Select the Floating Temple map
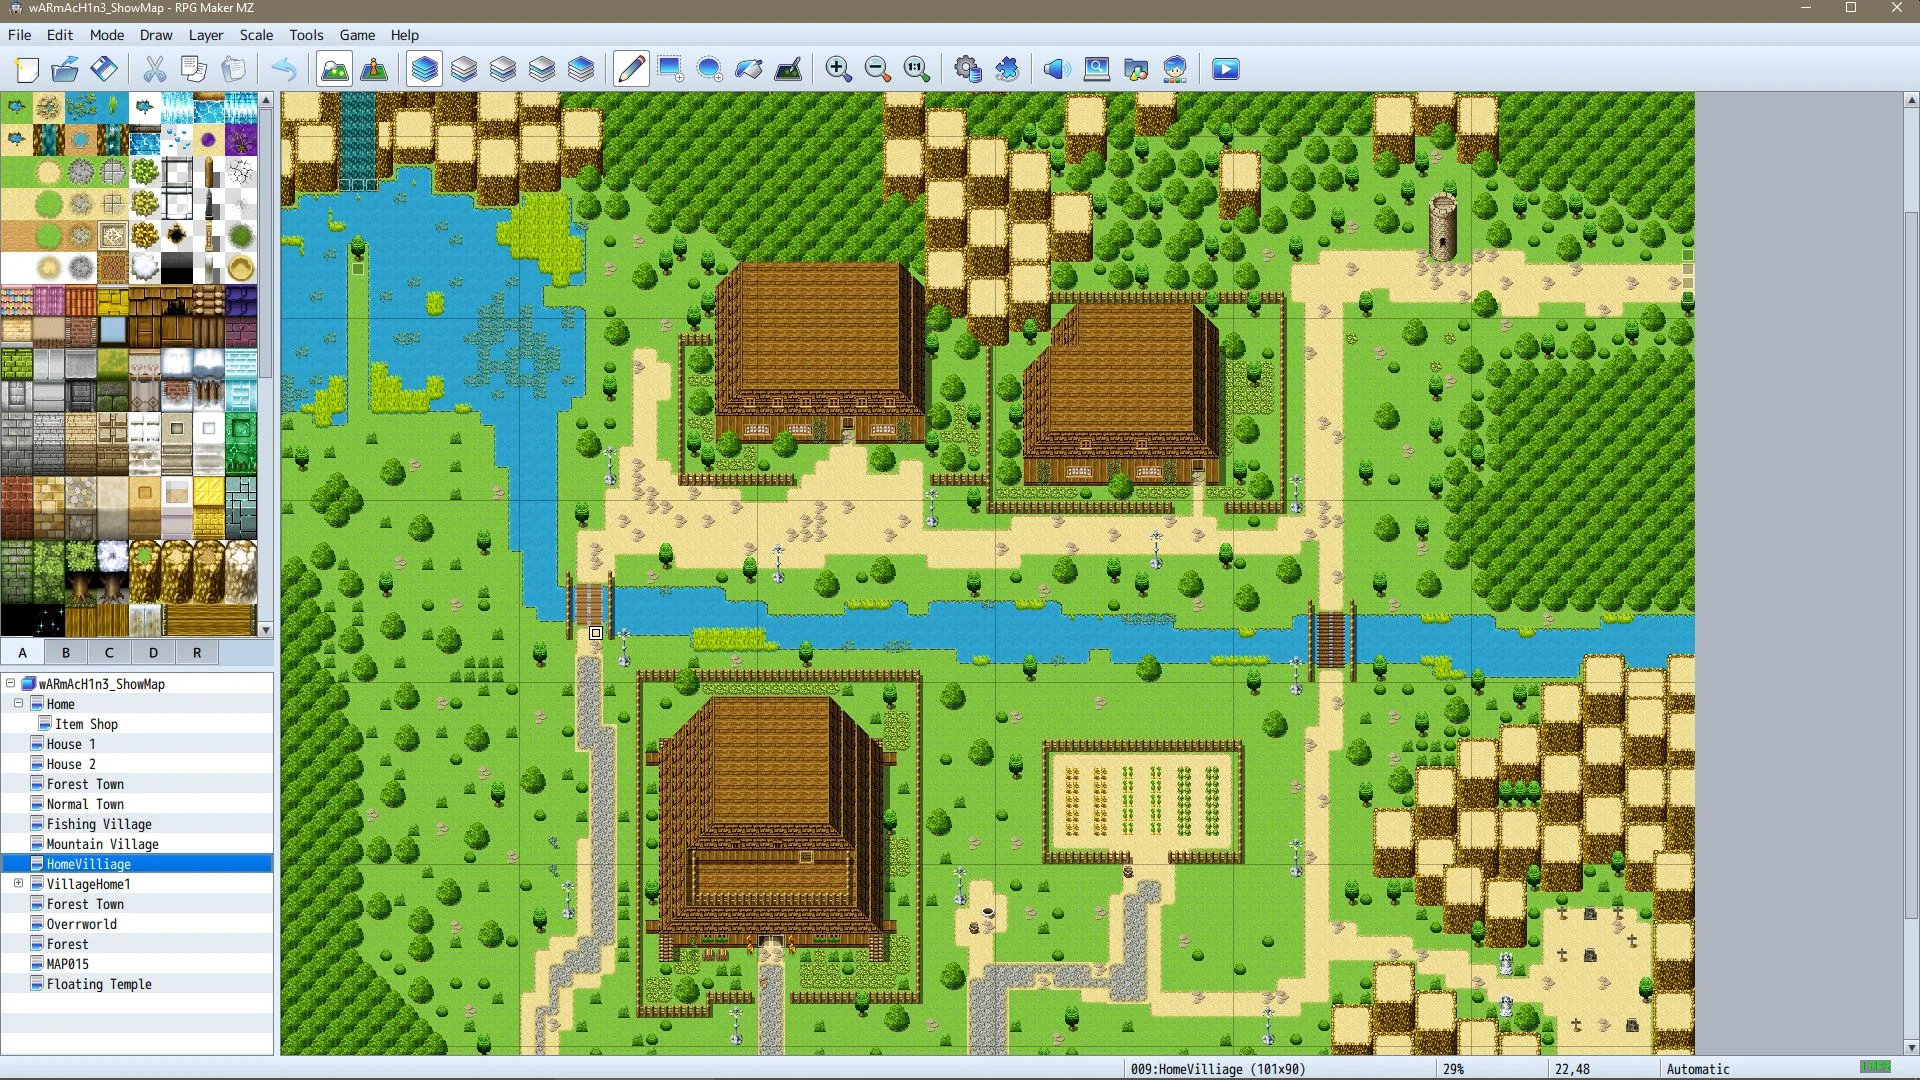 click(99, 983)
